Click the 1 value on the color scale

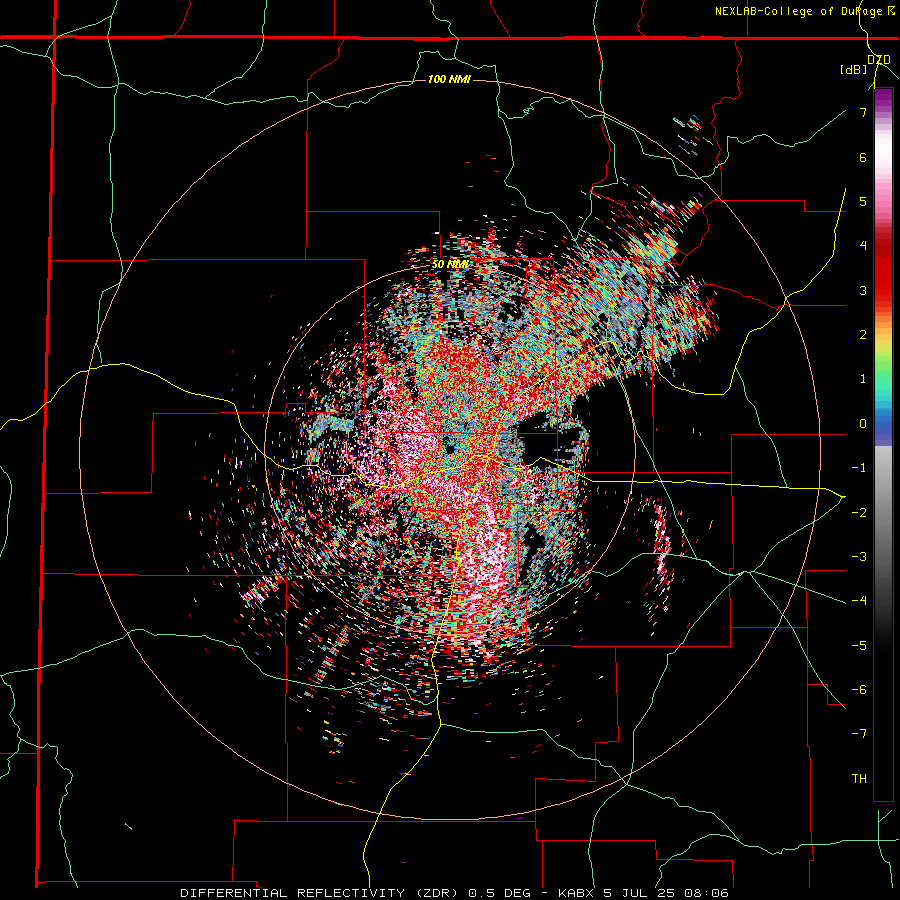point(863,379)
